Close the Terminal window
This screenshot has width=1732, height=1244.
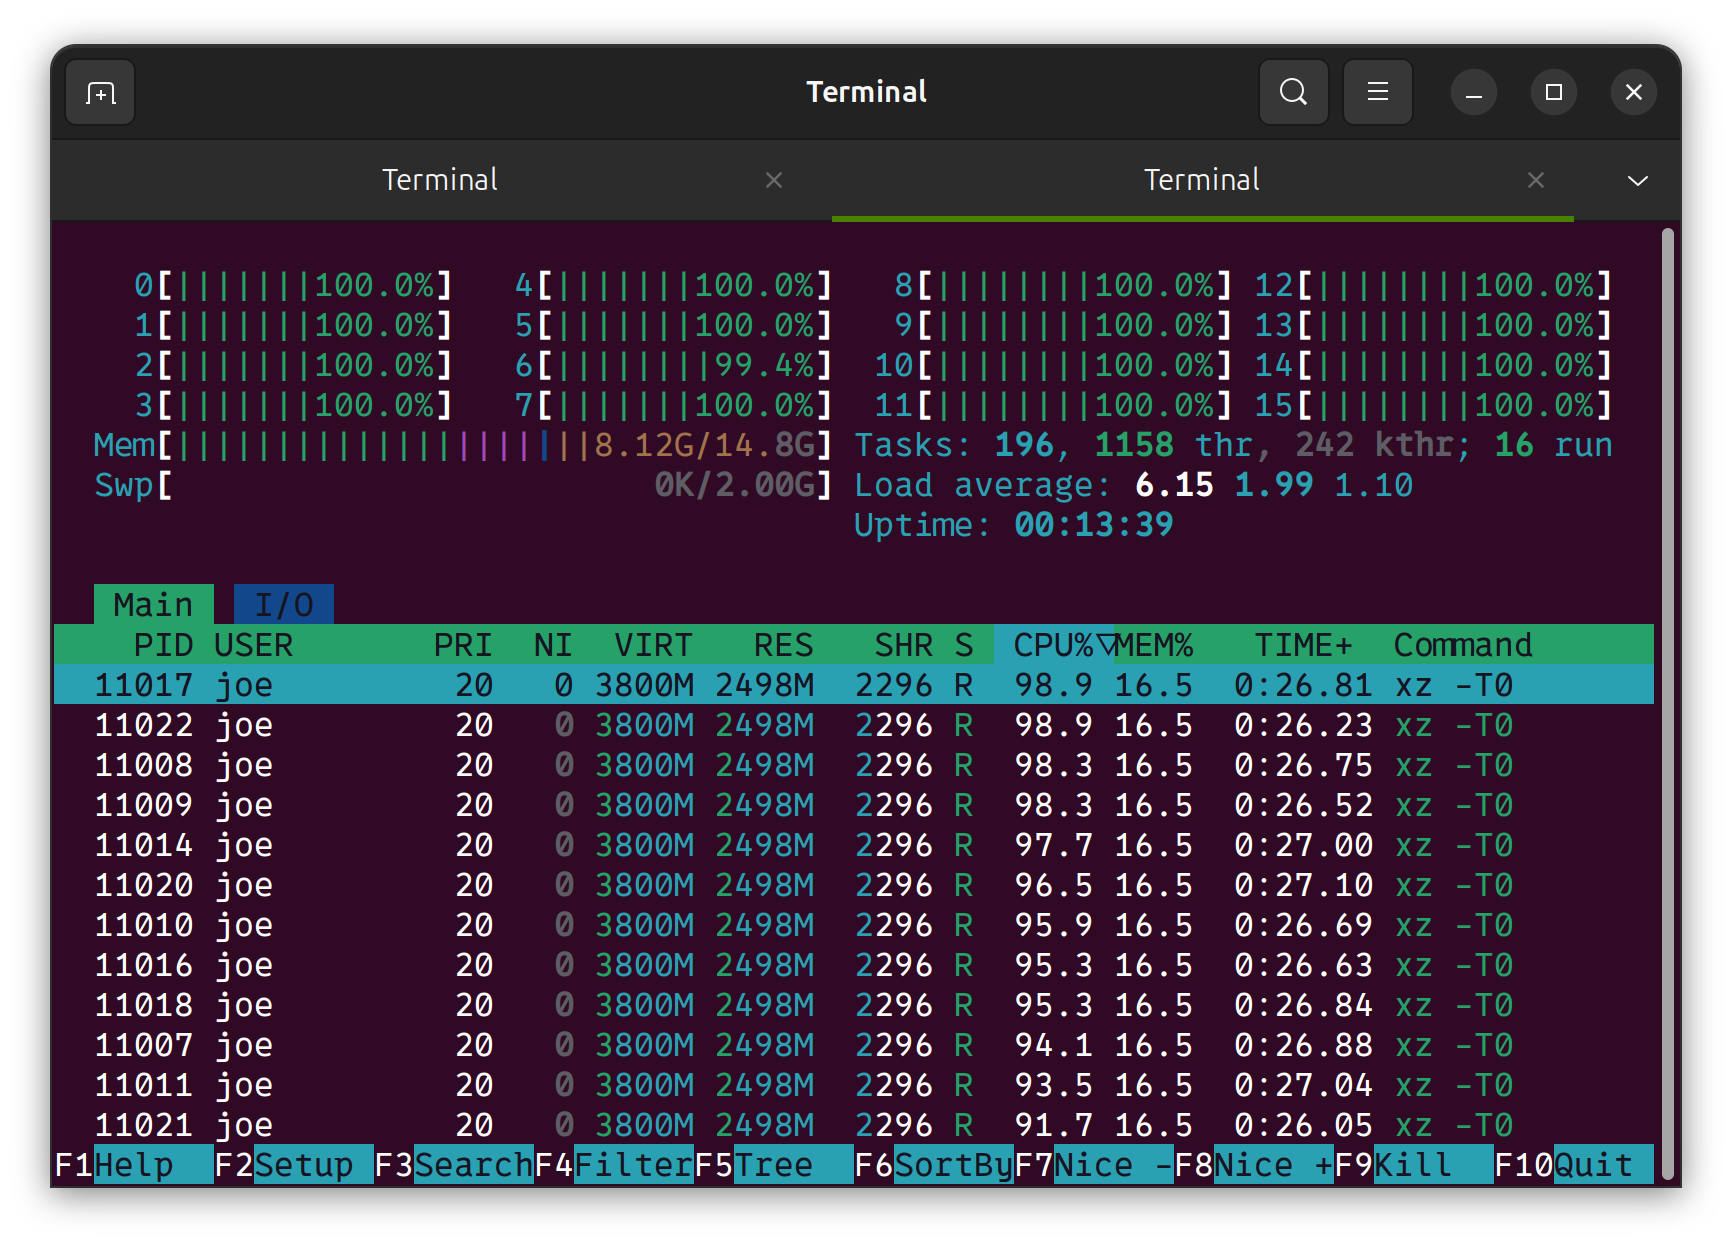pyautogui.click(x=1633, y=92)
